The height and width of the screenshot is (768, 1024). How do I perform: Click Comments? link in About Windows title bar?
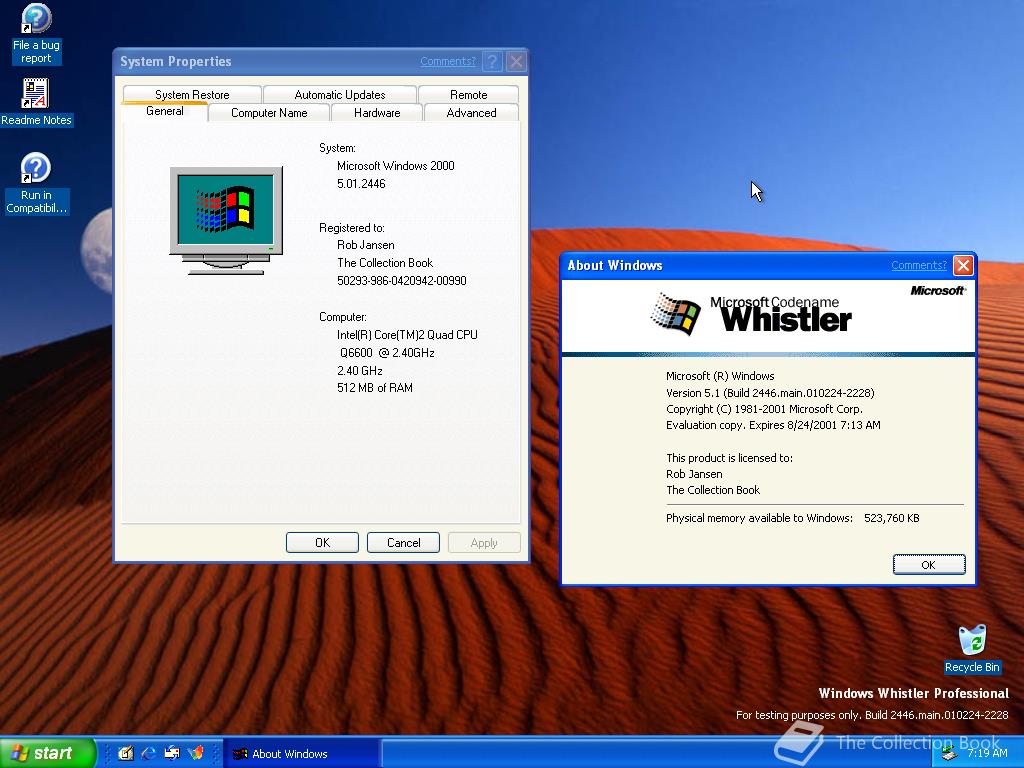click(x=919, y=265)
